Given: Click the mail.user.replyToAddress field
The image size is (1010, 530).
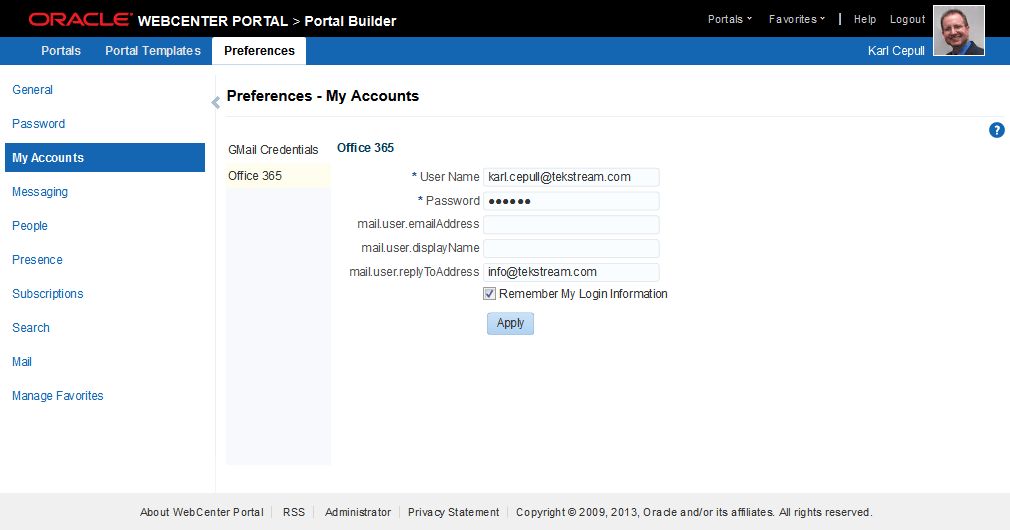Looking at the screenshot, I should coord(571,272).
